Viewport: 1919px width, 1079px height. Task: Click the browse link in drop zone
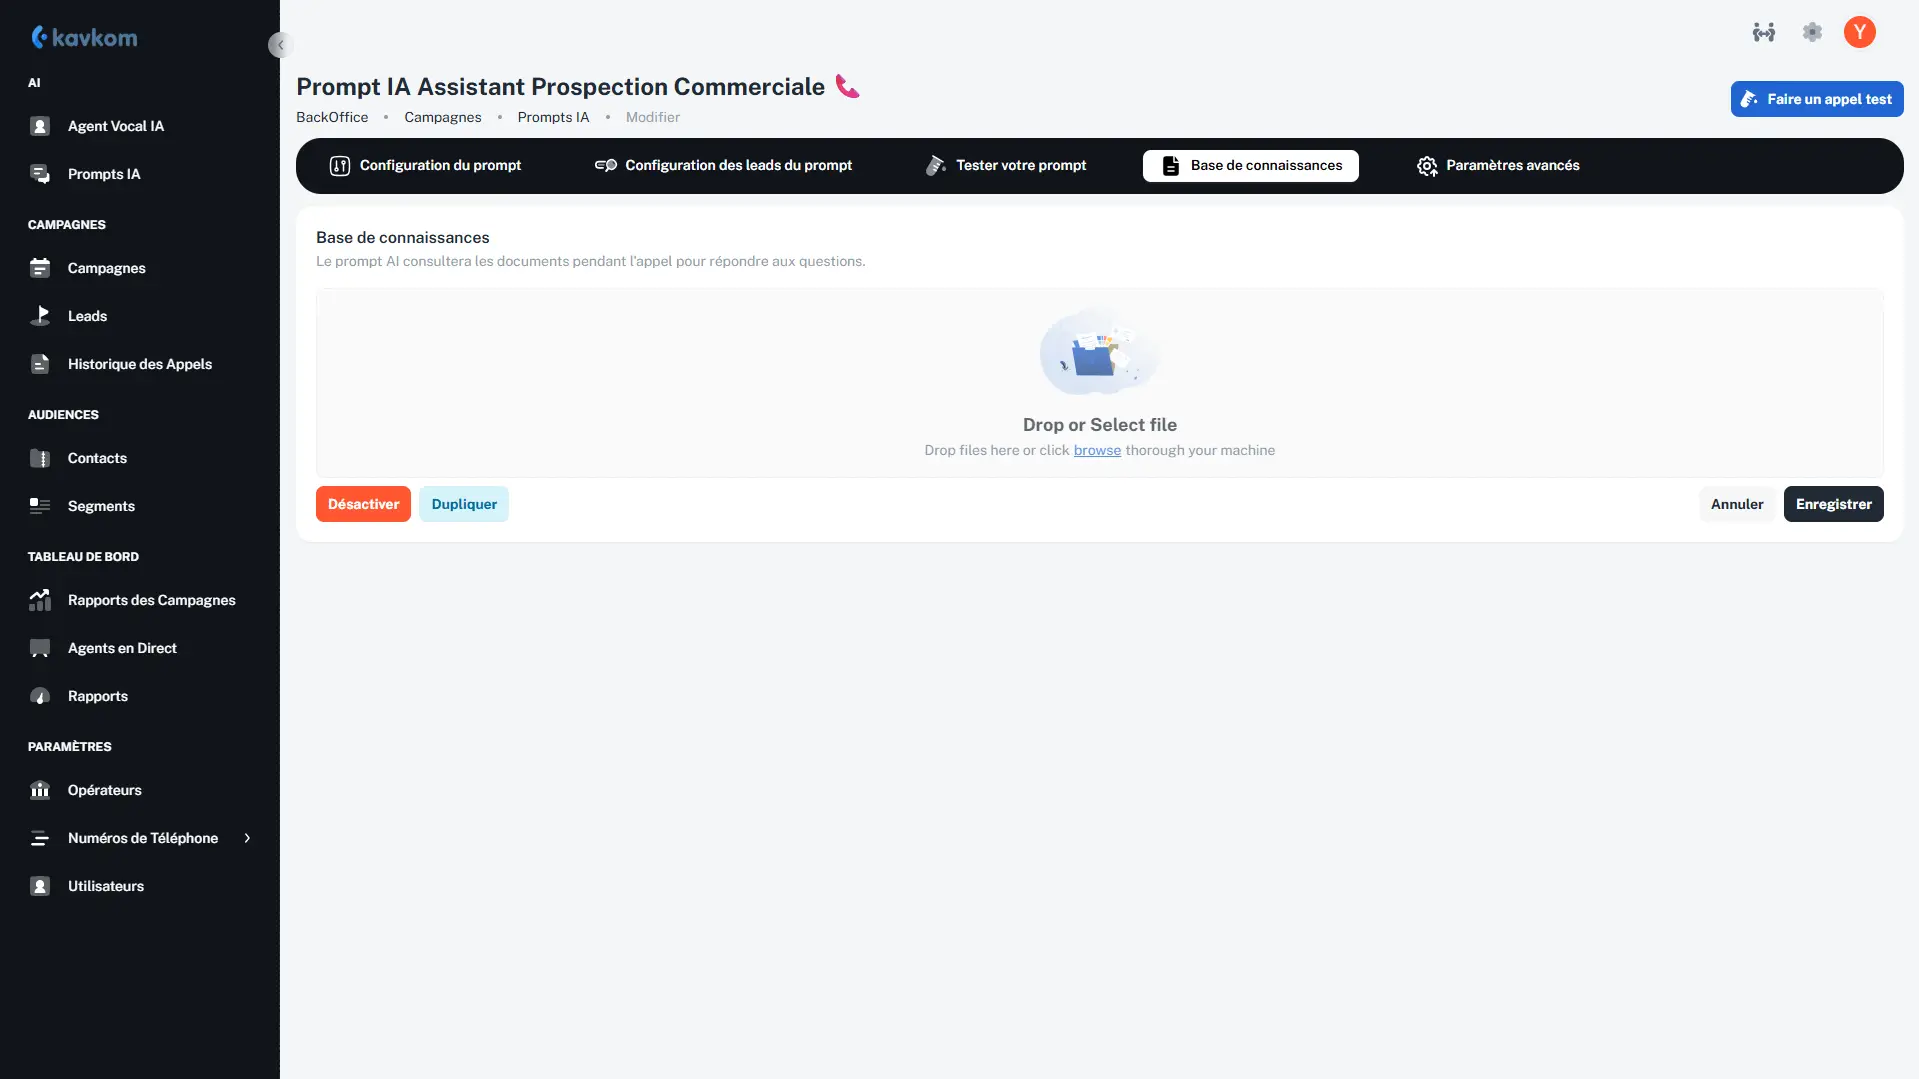coord(1097,451)
